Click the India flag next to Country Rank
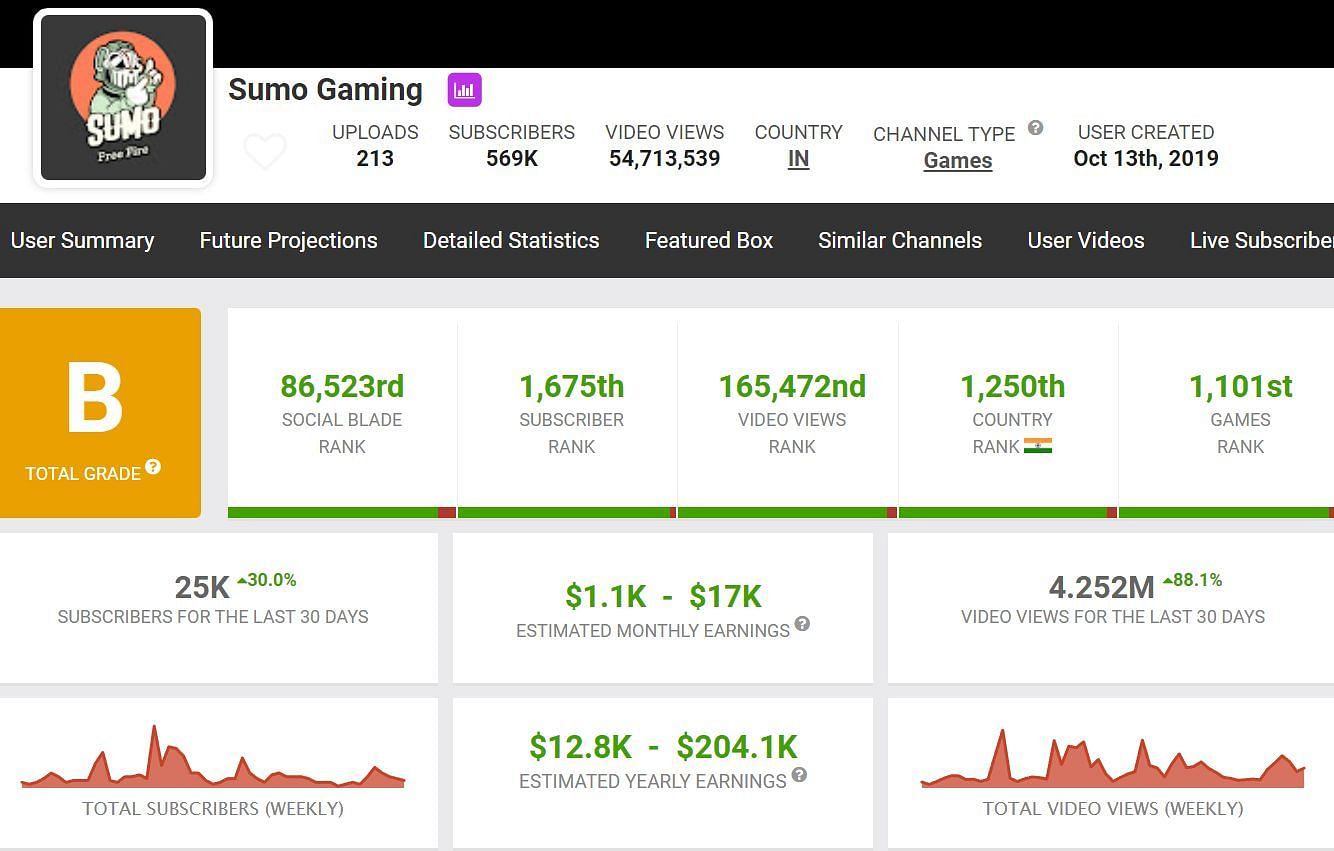This screenshot has width=1334, height=851. [x=1038, y=446]
